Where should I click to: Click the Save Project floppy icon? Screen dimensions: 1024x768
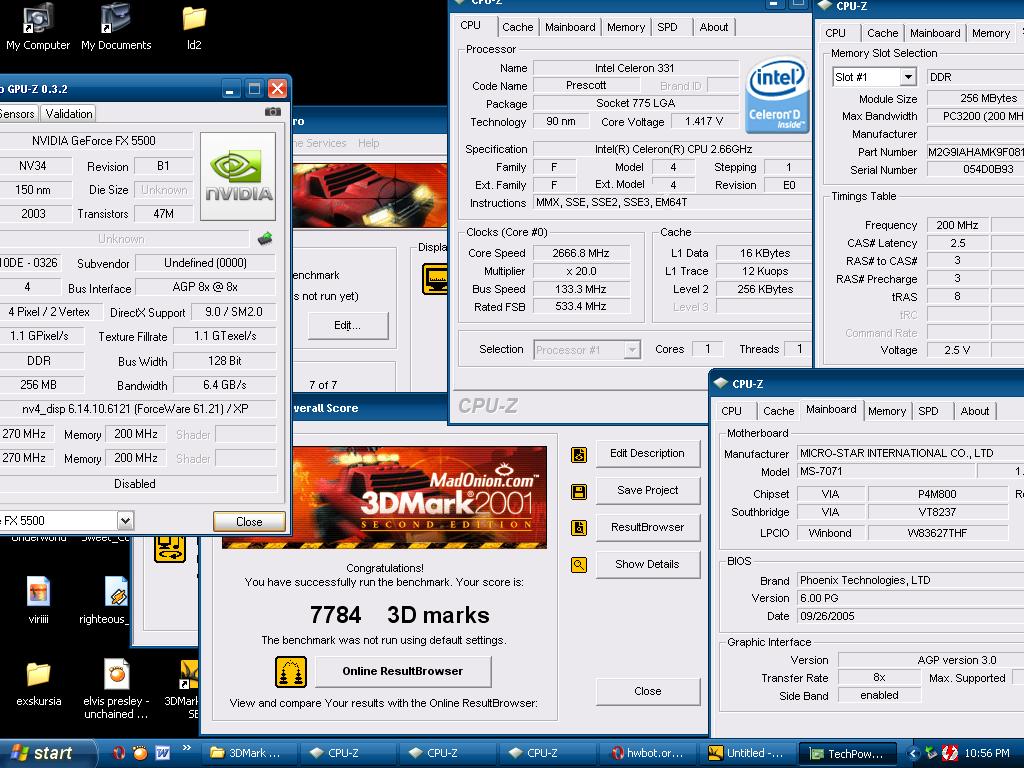point(579,492)
